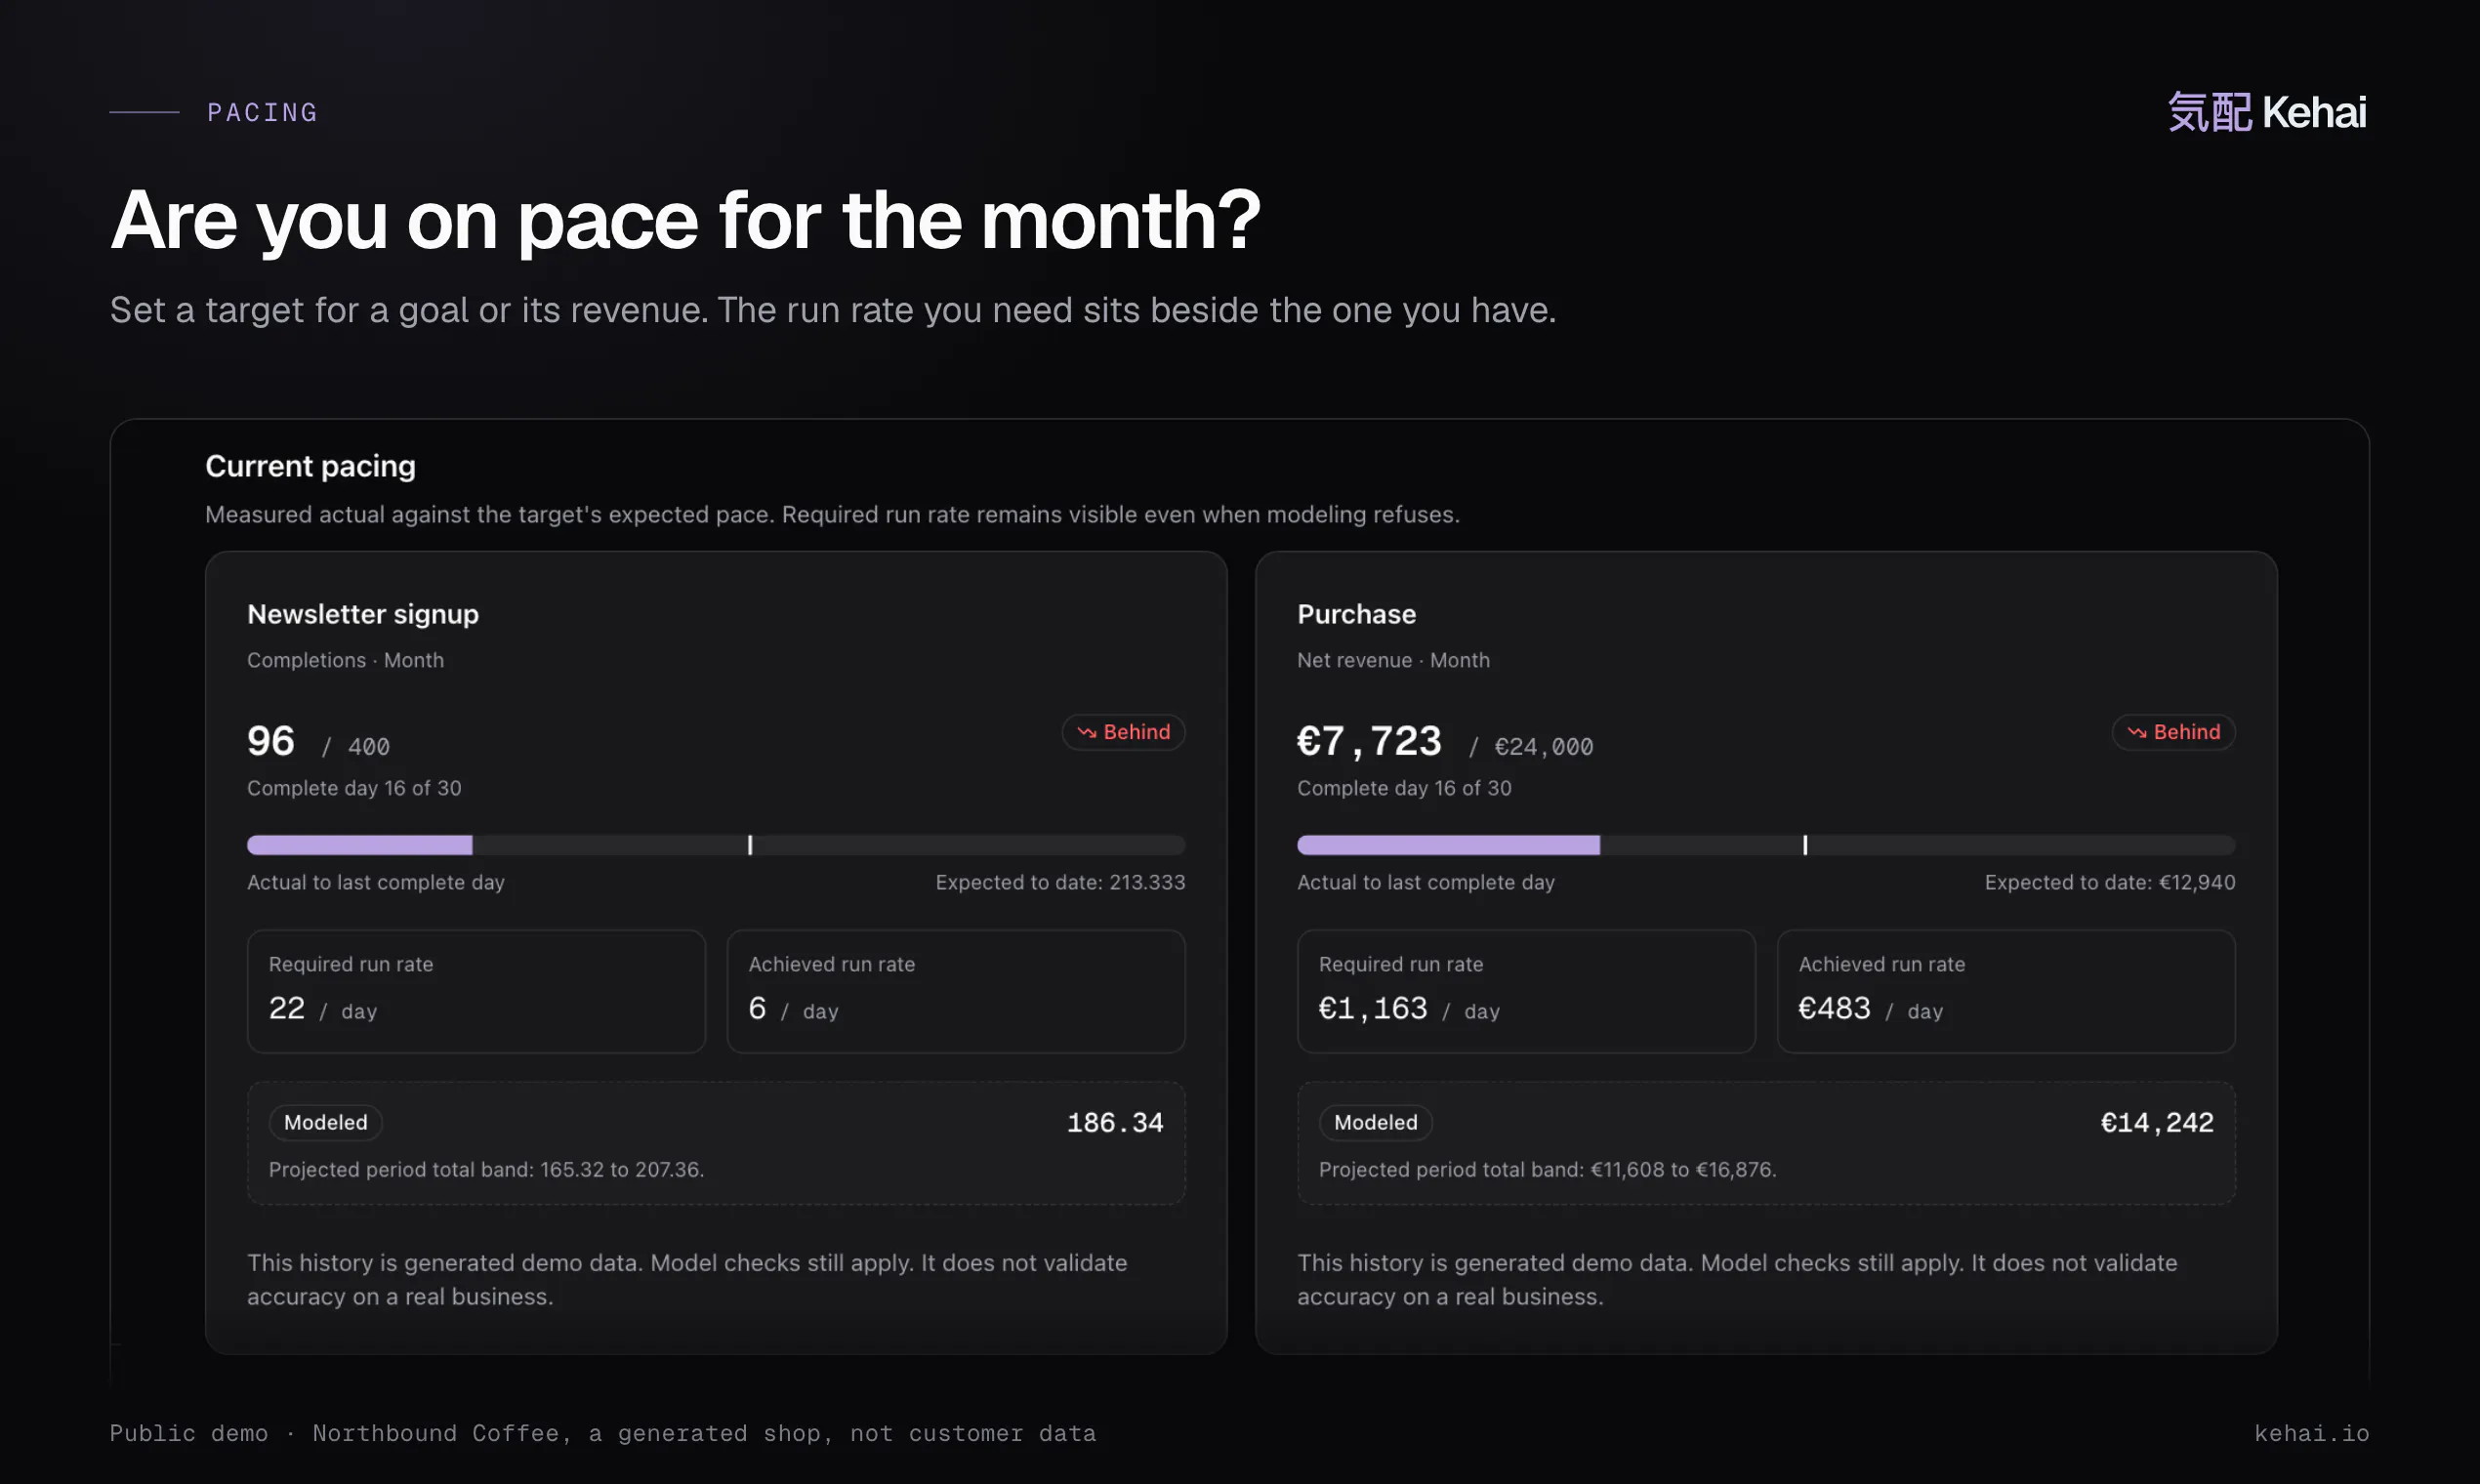Click the Achieved run rate '6 / day' box
Image resolution: width=2480 pixels, height=1484 pixels.
[x=956, y=991]
